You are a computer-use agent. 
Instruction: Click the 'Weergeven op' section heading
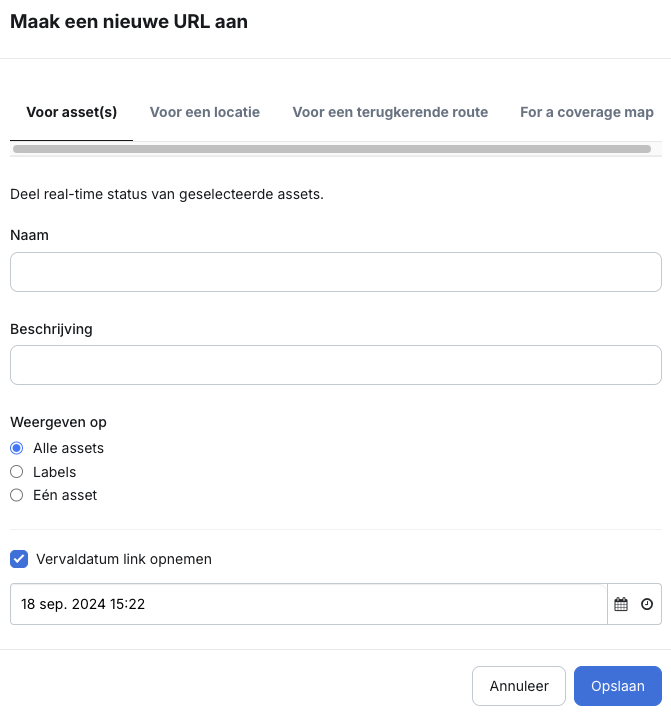[x=58, y=422]
